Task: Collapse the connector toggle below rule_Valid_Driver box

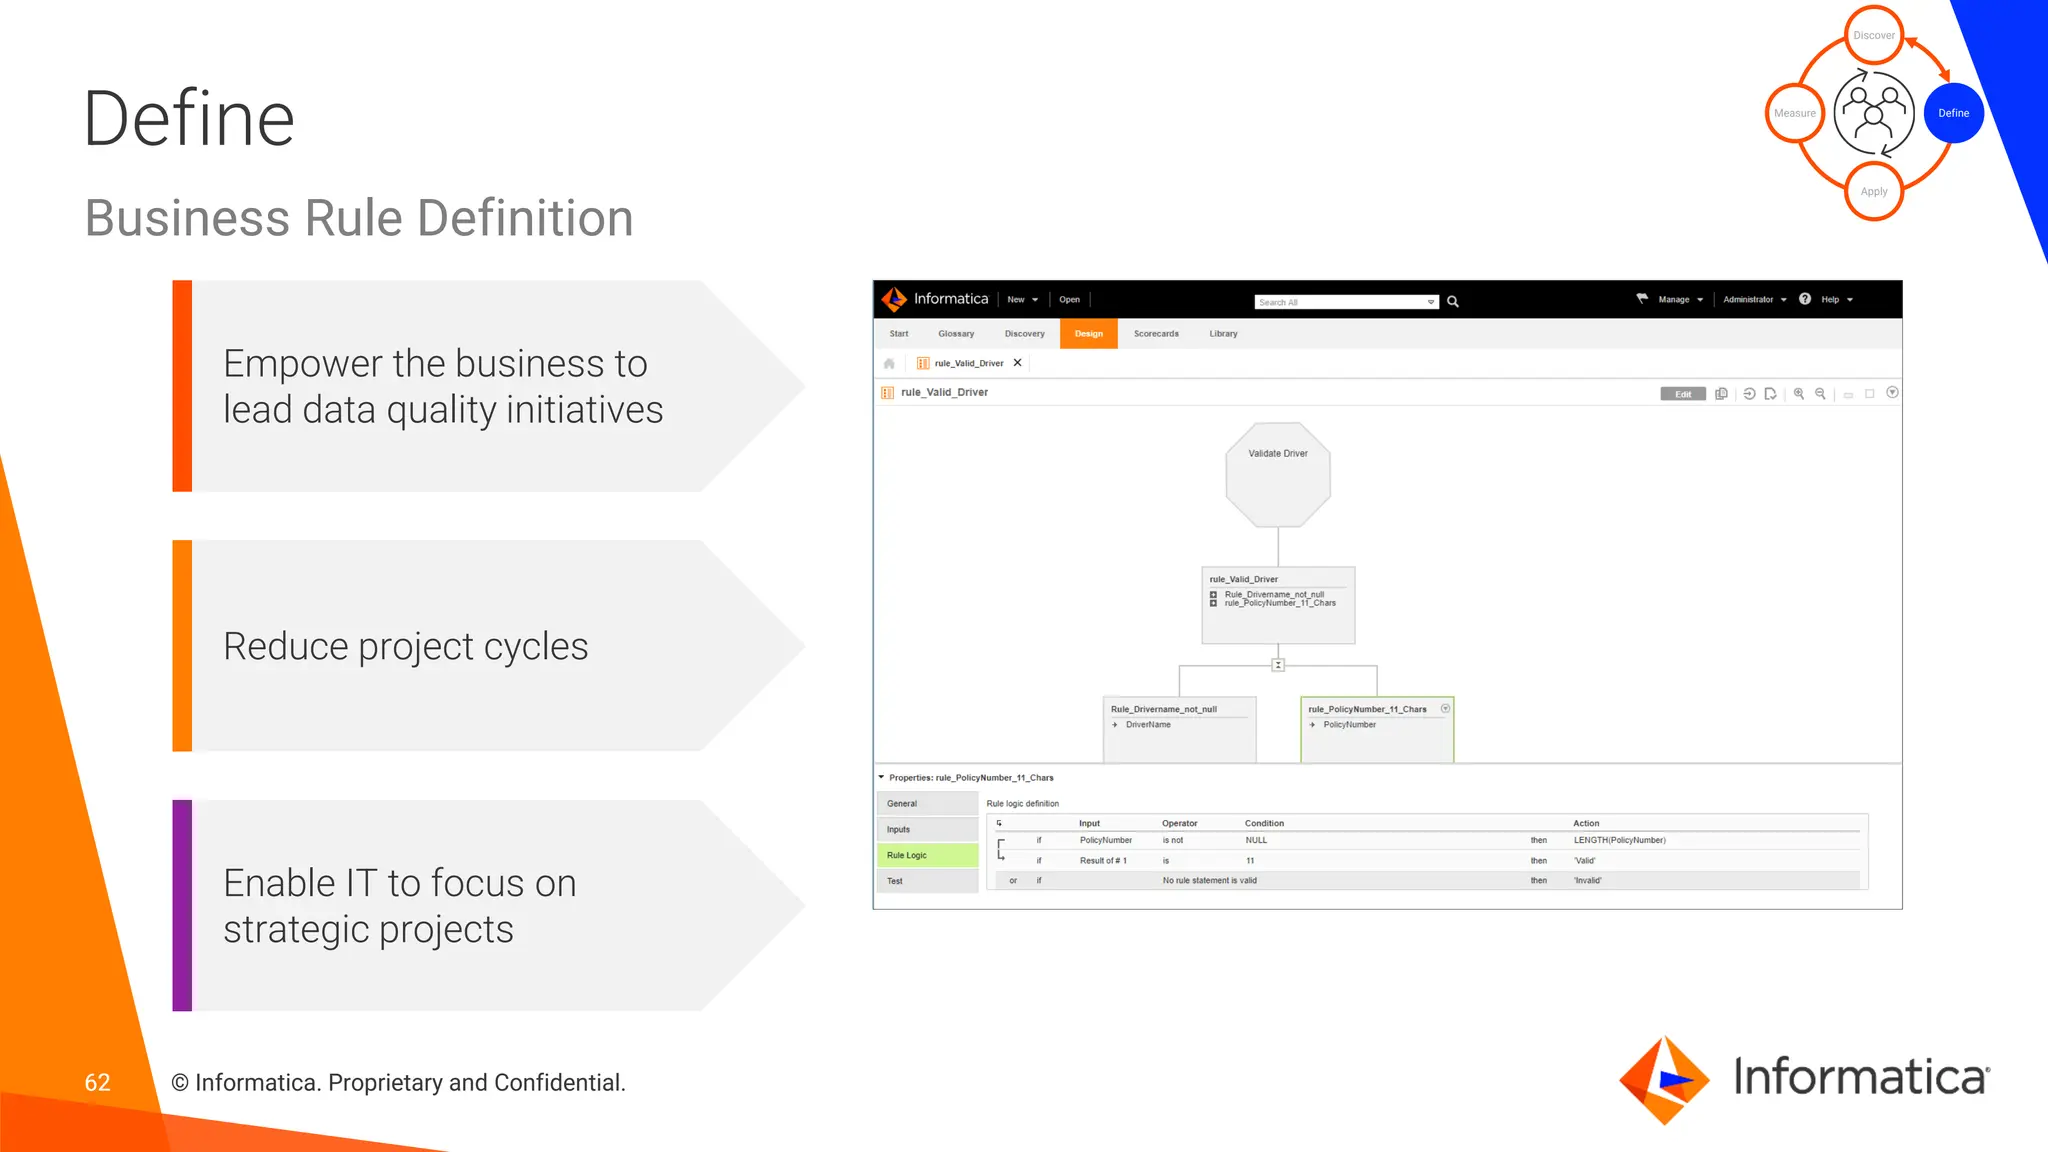Action: pyautogui.click(x=1278, y=665)
